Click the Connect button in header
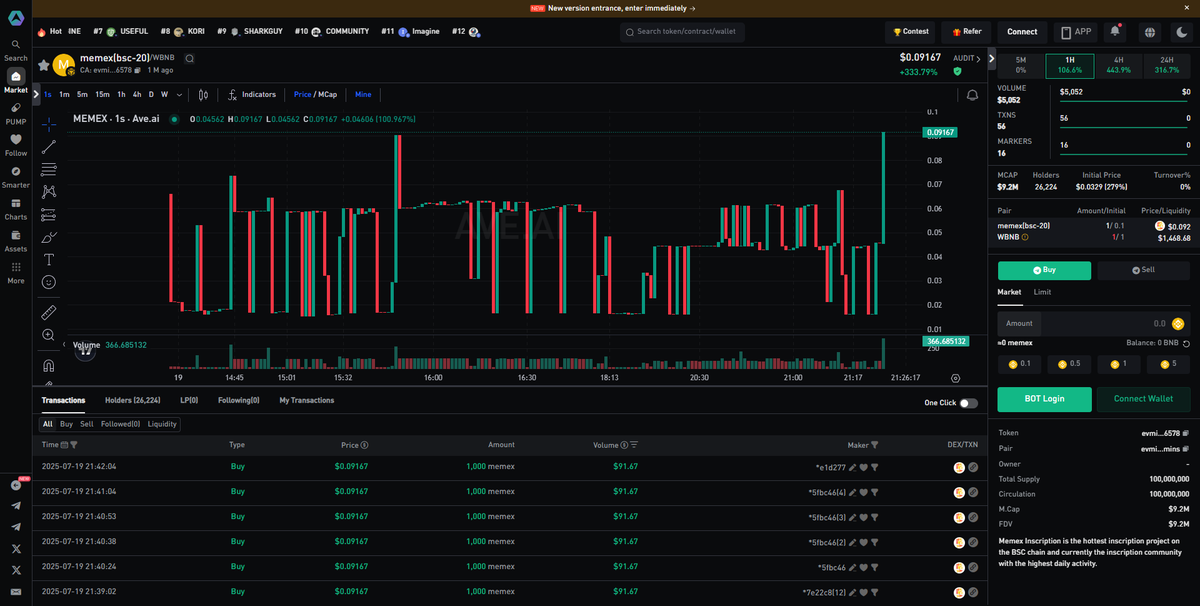1200x606 pixels. coord(1022,32)
